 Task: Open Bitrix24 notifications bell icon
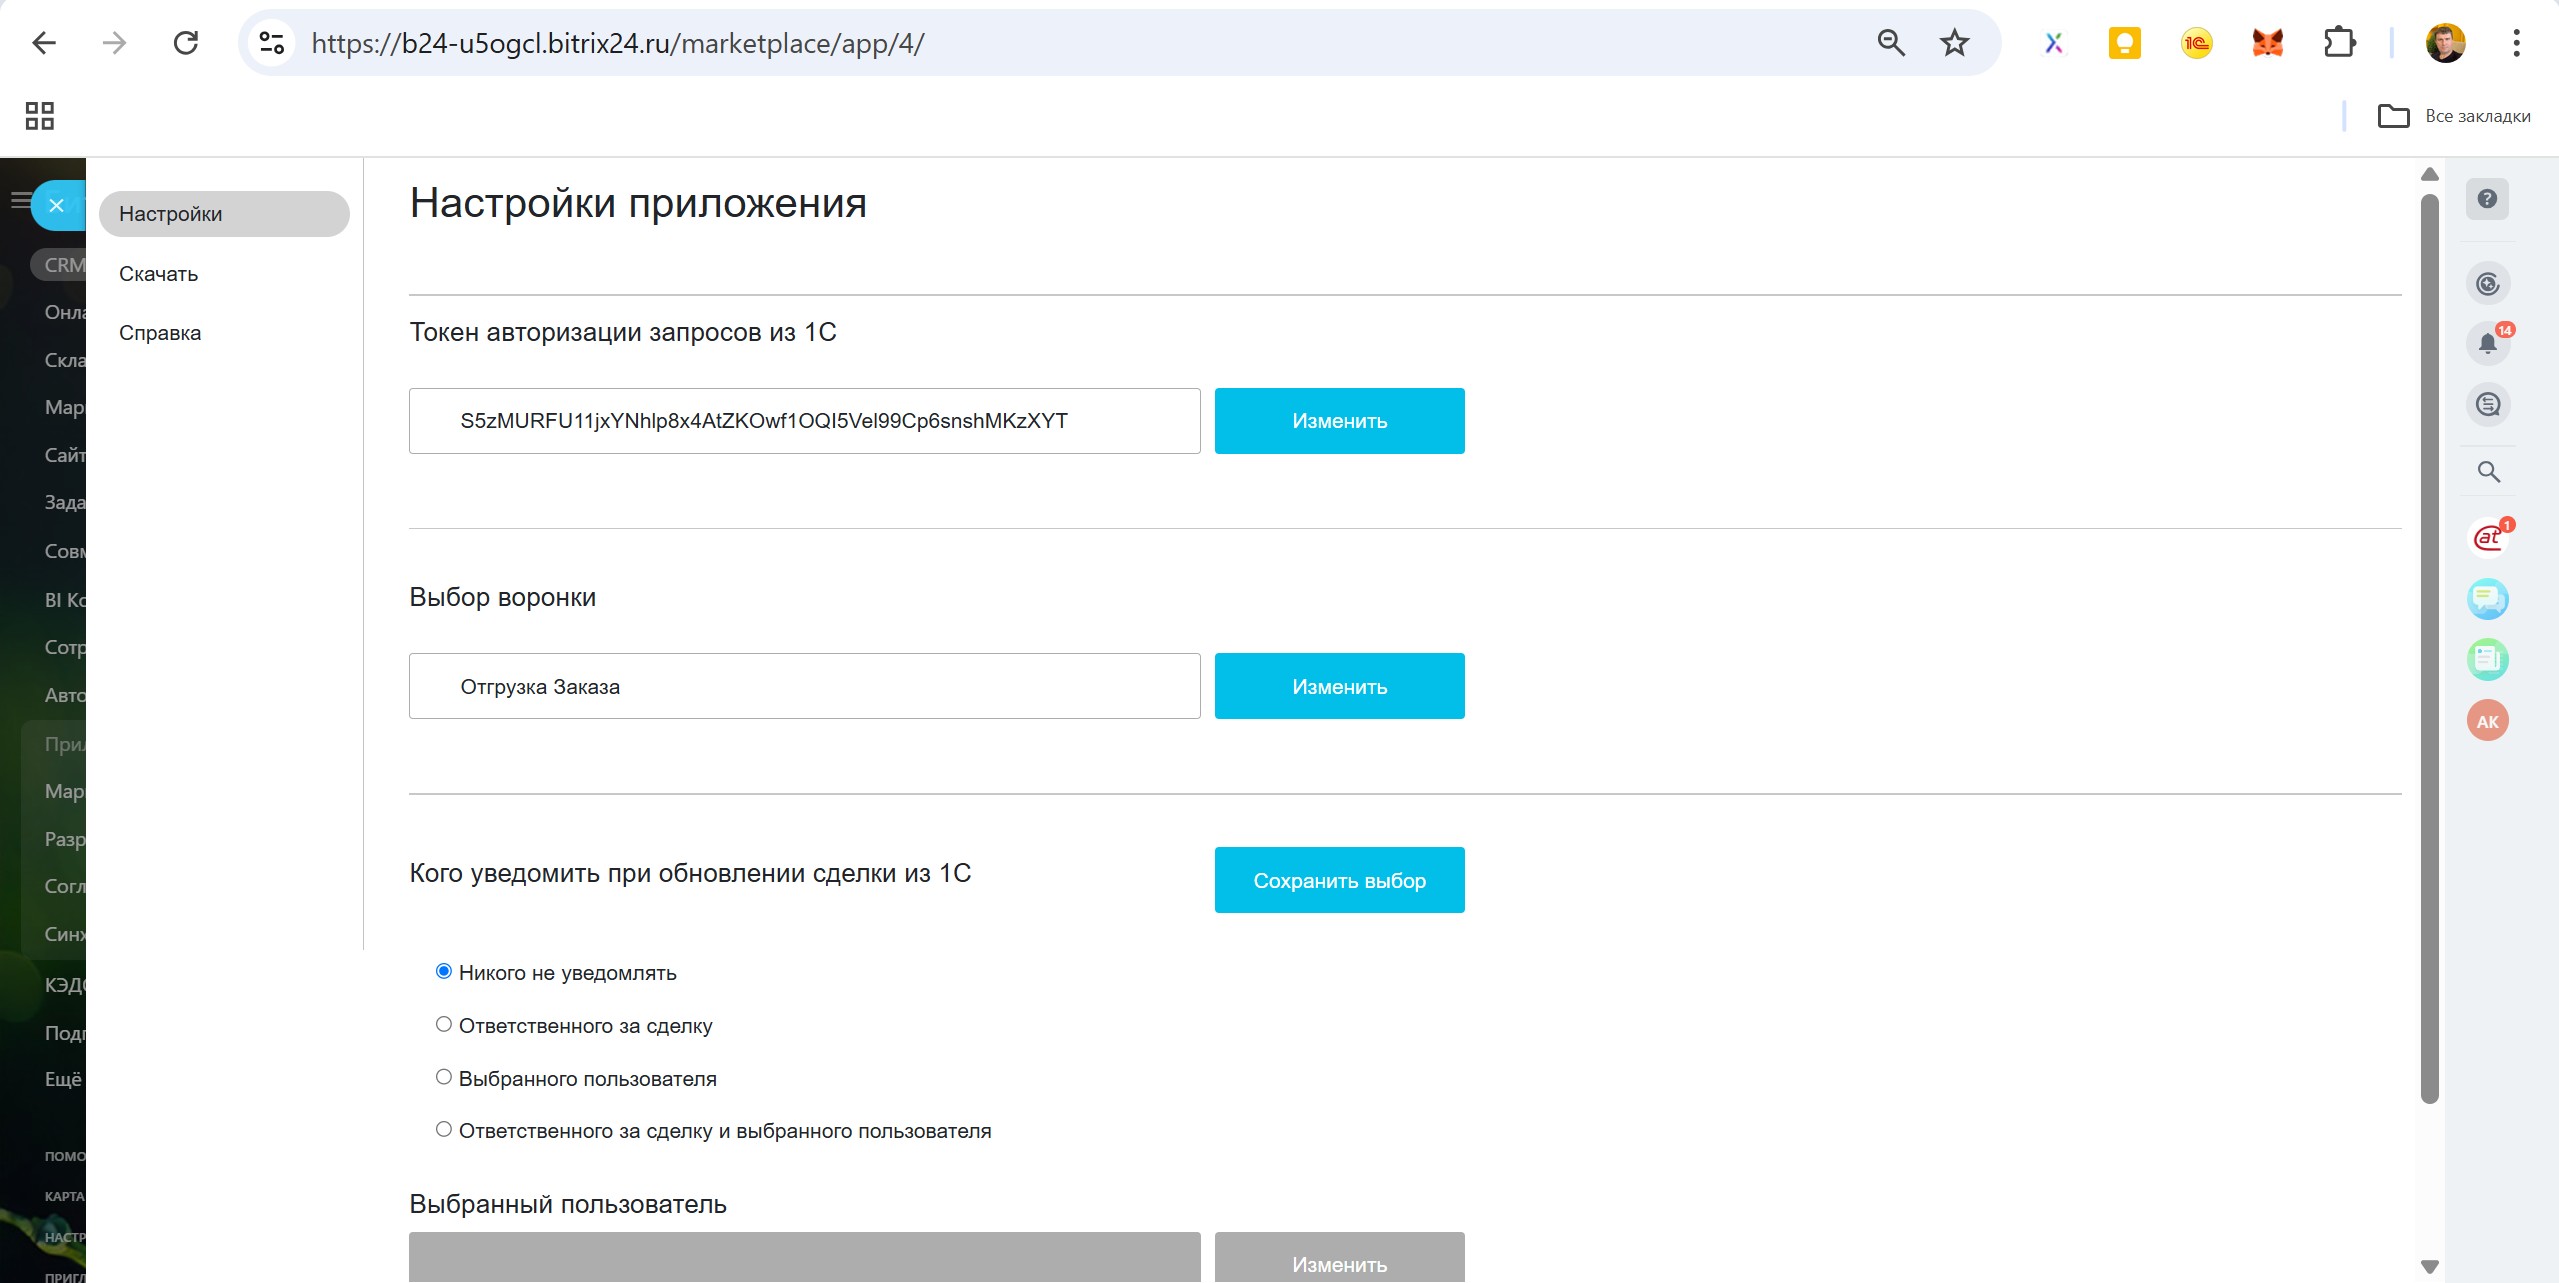coord(2487,344)
